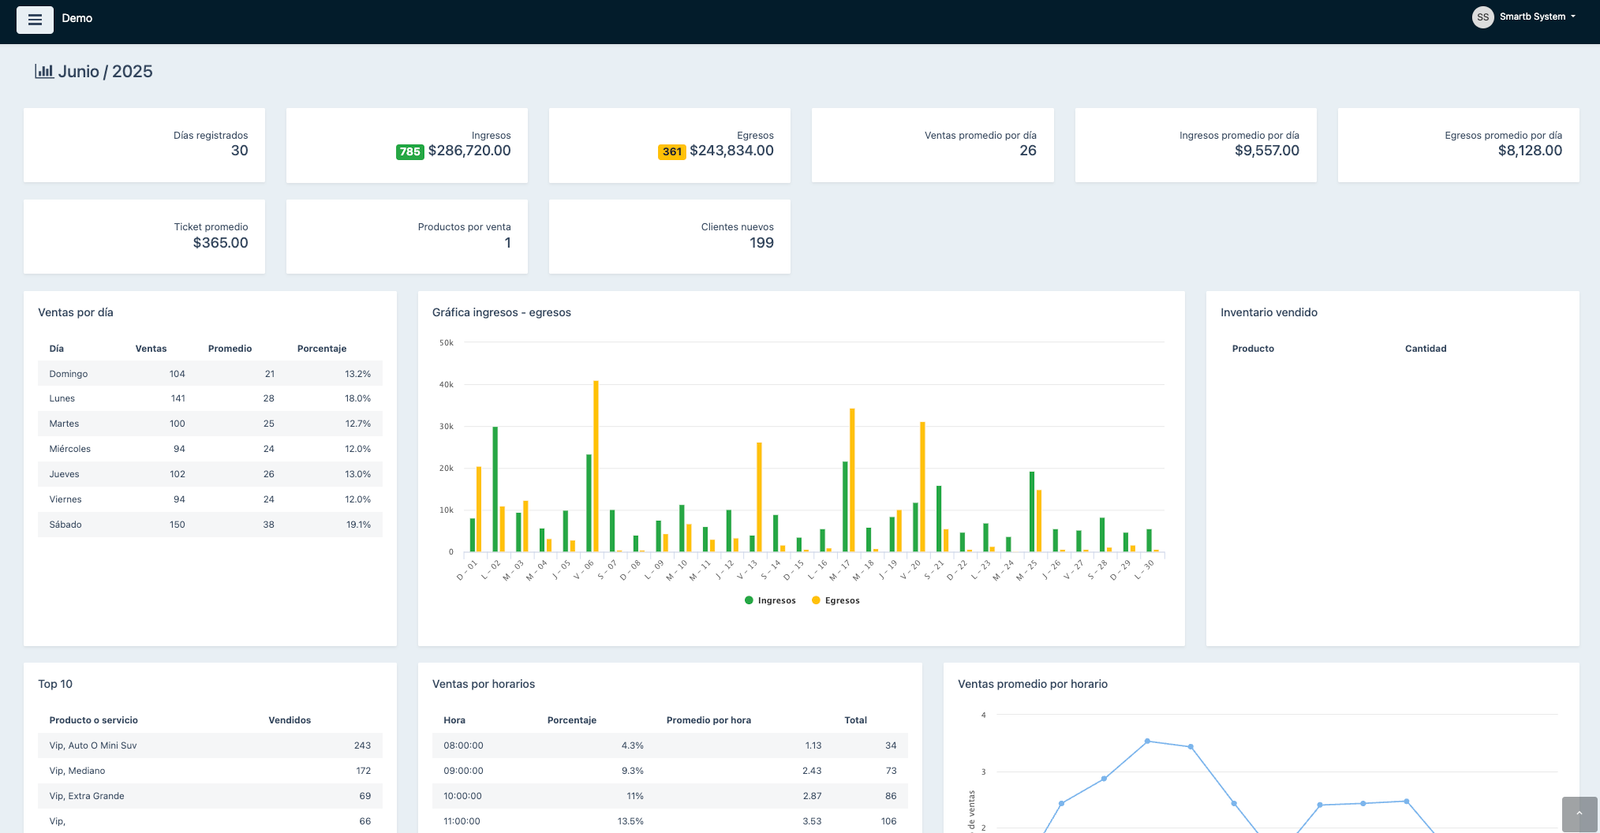Click the Ingresos total $286,720.00

pyautogui.click(x=469, y=151)
